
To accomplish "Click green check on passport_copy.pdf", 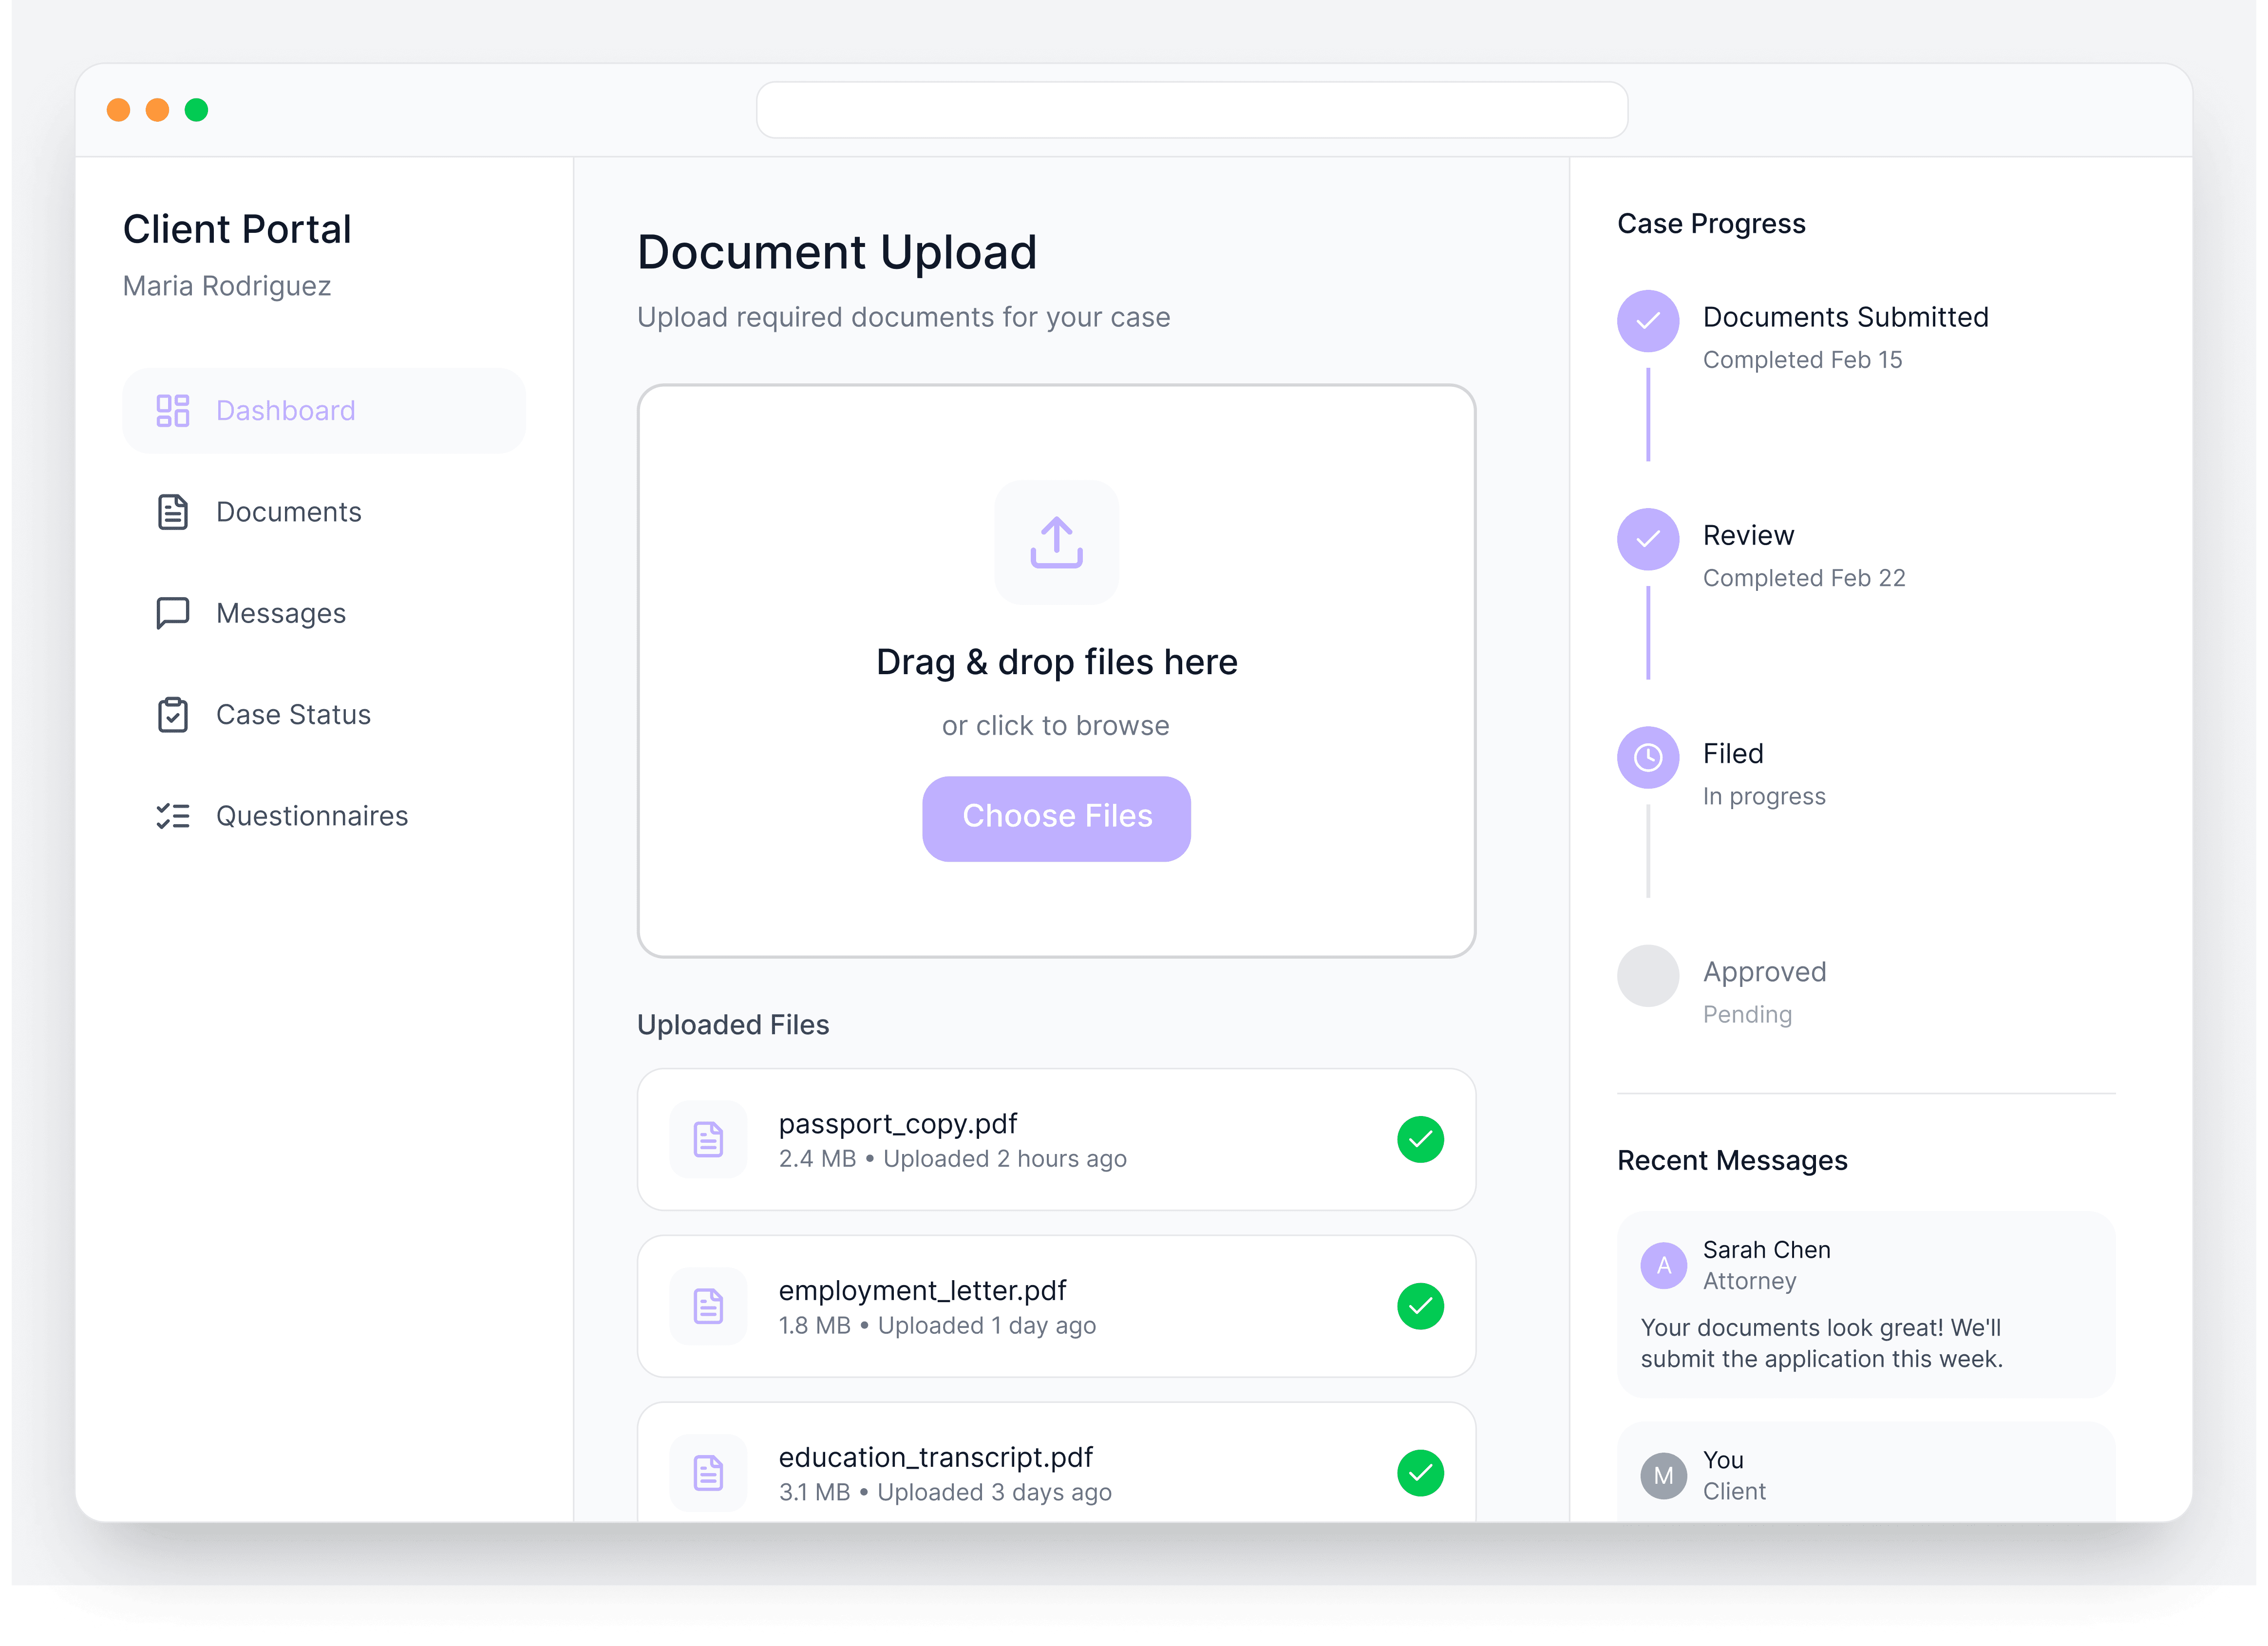I will pyautogui.click(x=1420, y=1139).
